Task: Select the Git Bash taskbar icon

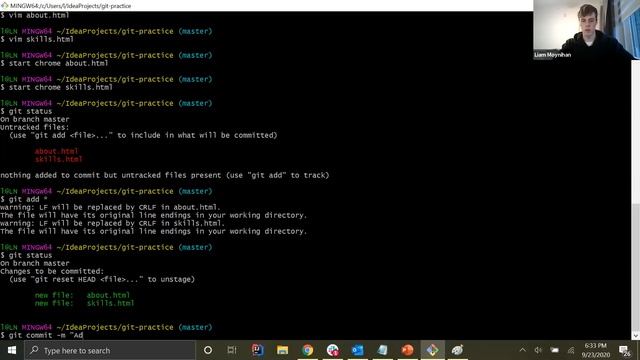Action: (x=433, y=350)
